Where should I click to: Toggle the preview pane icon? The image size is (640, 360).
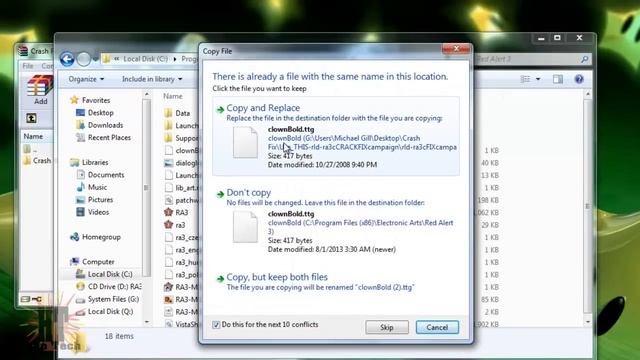[x=558, y=79]
